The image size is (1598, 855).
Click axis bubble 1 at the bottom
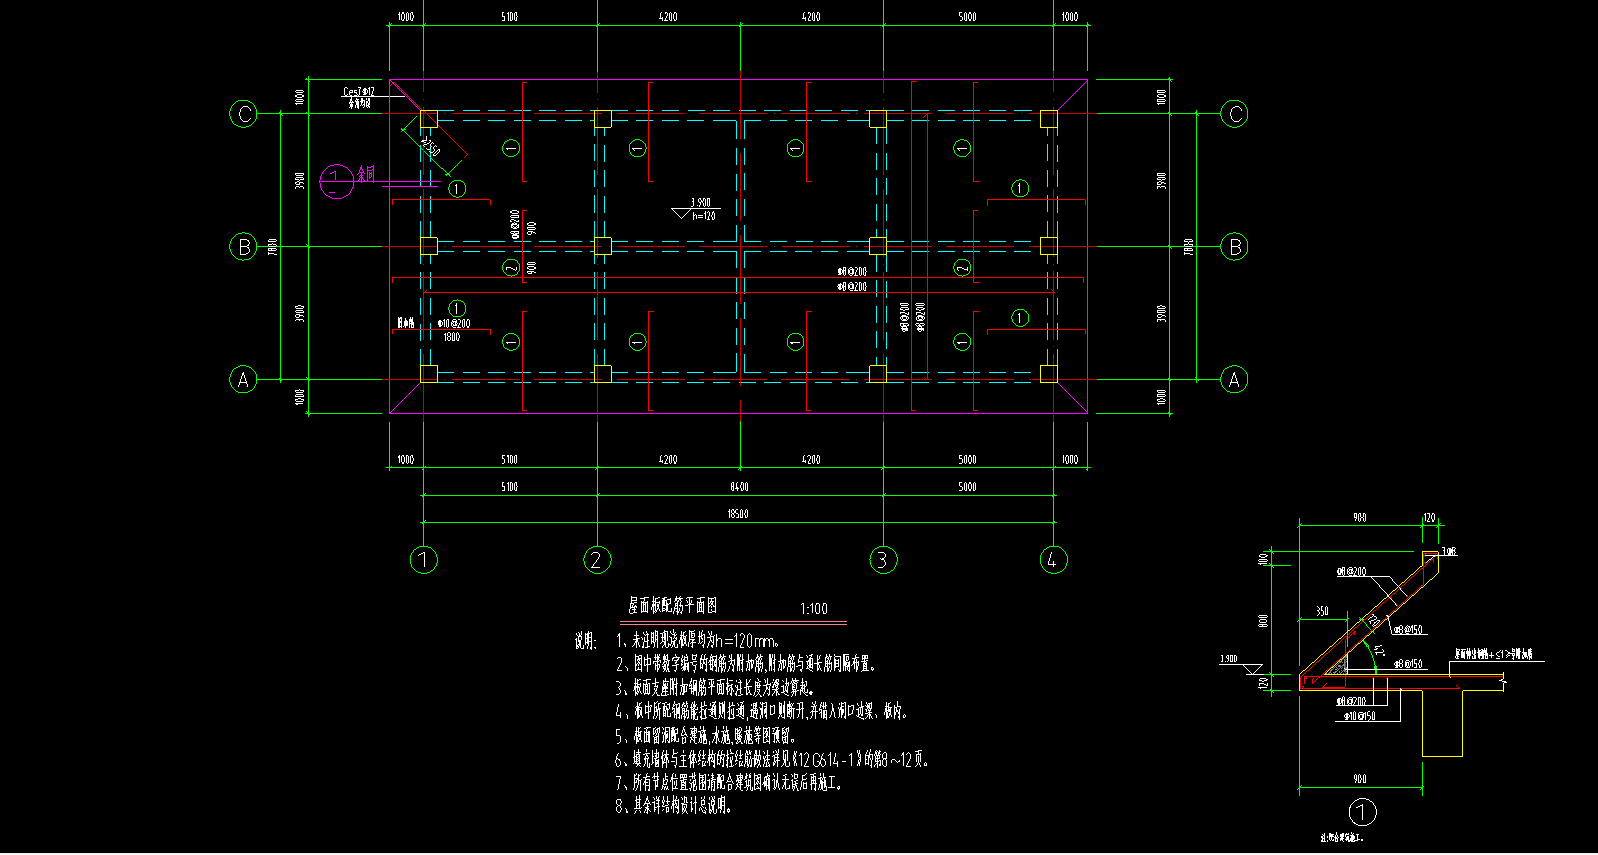[x=424, y=560]
